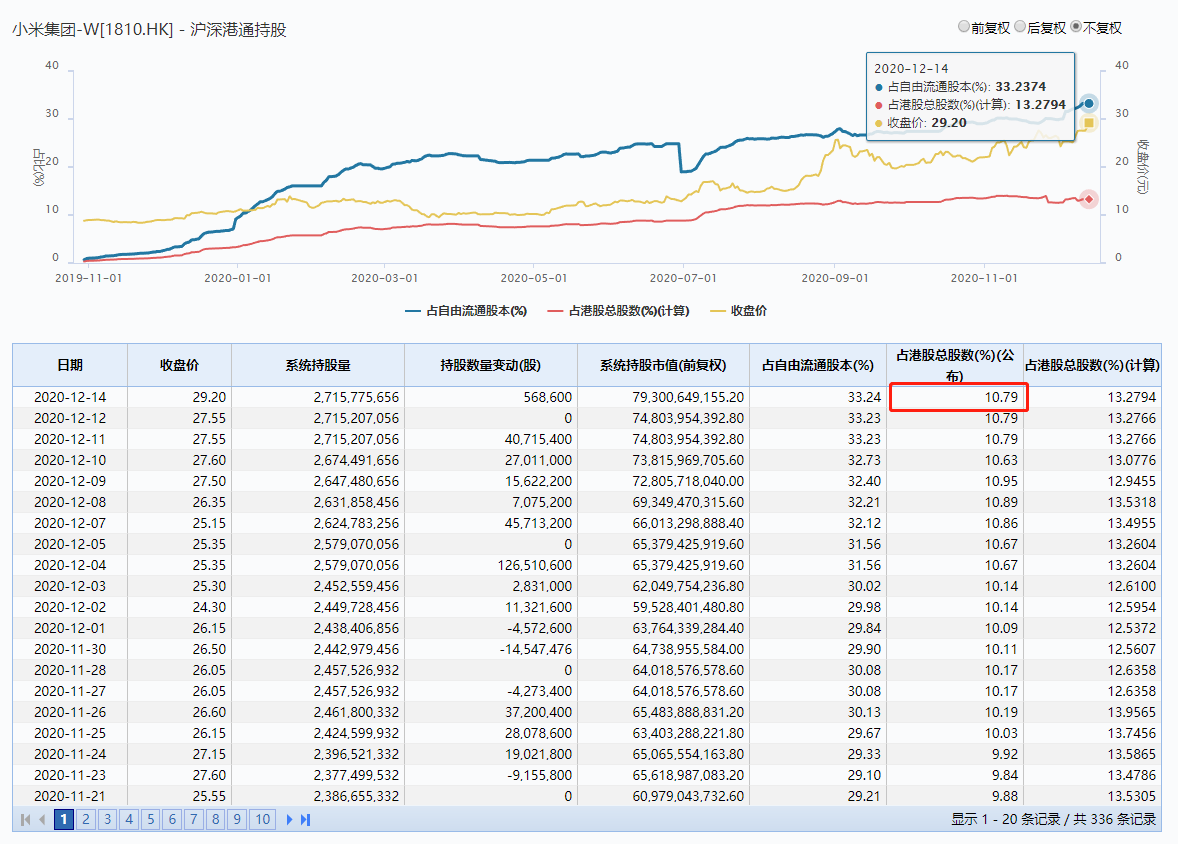The height and width of the screenshot is (844, 1178).
Task: Toggle 占自由流通股本(%) legend series
Action: click(x=466, y=310)
